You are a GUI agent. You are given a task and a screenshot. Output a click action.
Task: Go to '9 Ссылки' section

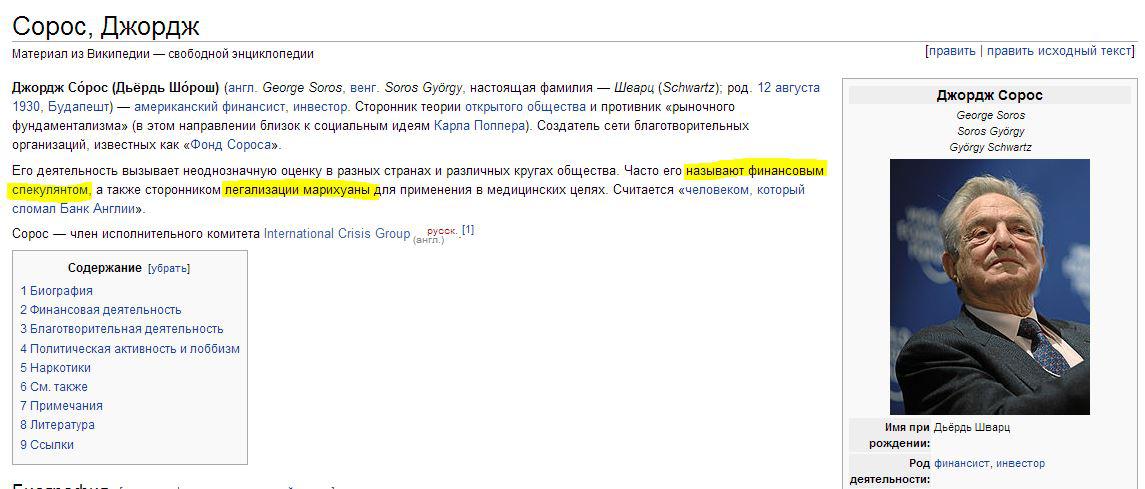click(47, 444)
